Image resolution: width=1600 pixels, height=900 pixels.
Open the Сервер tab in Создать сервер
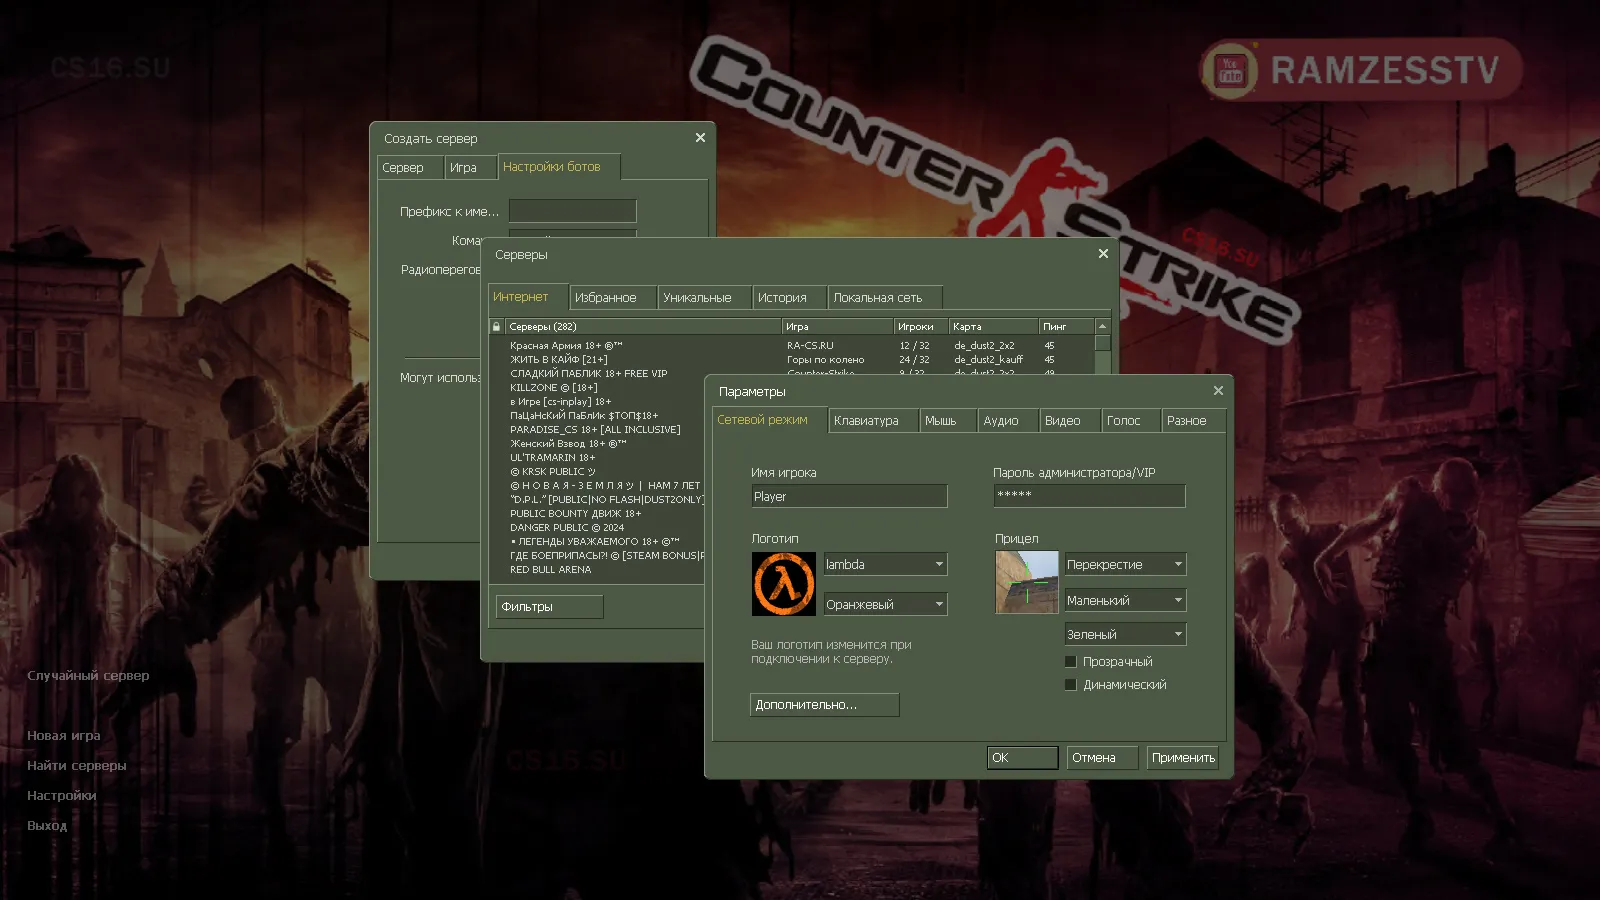point(409,167)
